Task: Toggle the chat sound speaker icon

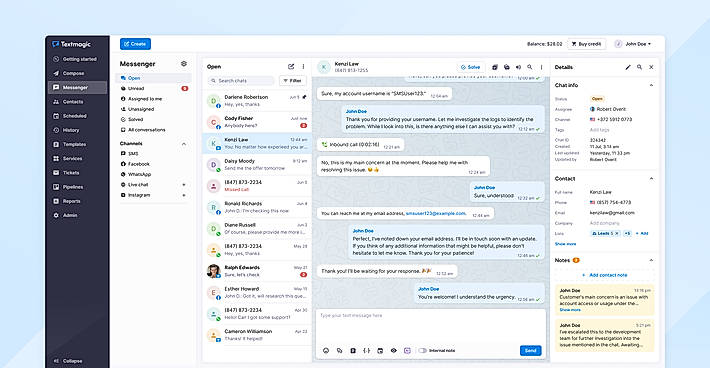Action: pyautogui.click(x=518, y=67)
